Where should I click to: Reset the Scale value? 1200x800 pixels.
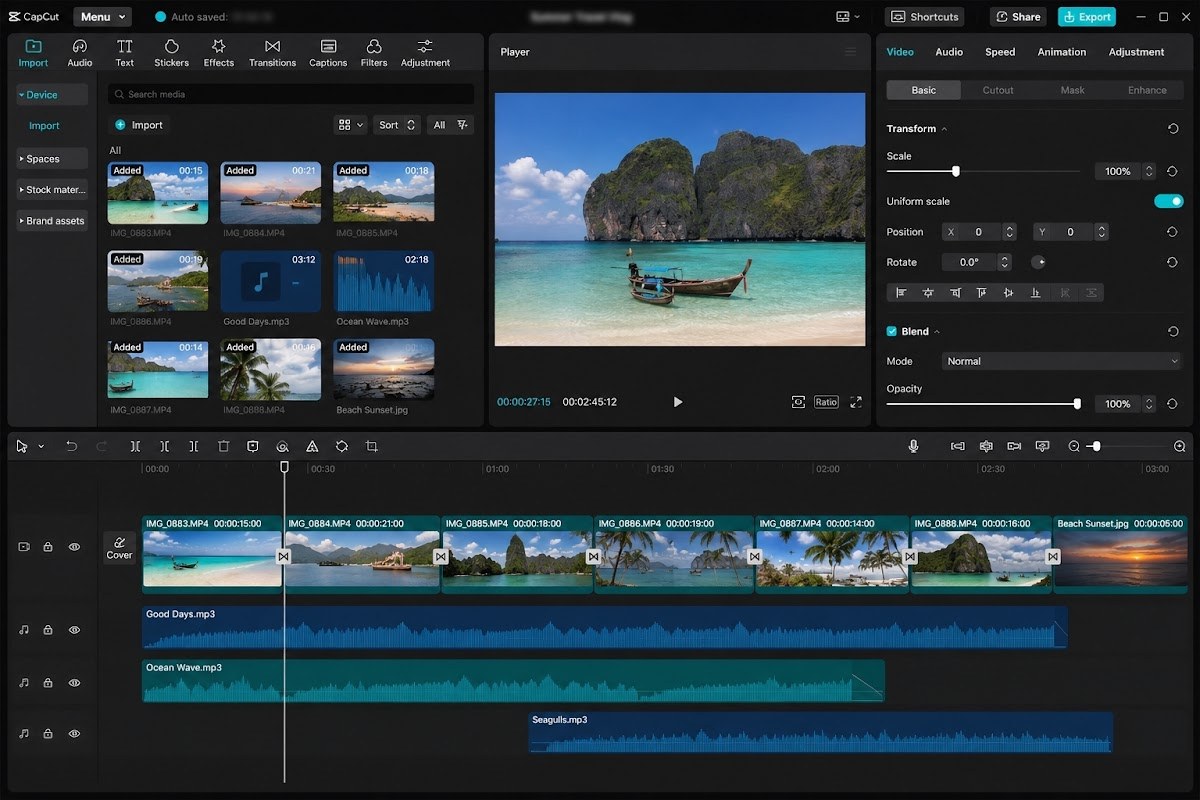point(1173,172)
